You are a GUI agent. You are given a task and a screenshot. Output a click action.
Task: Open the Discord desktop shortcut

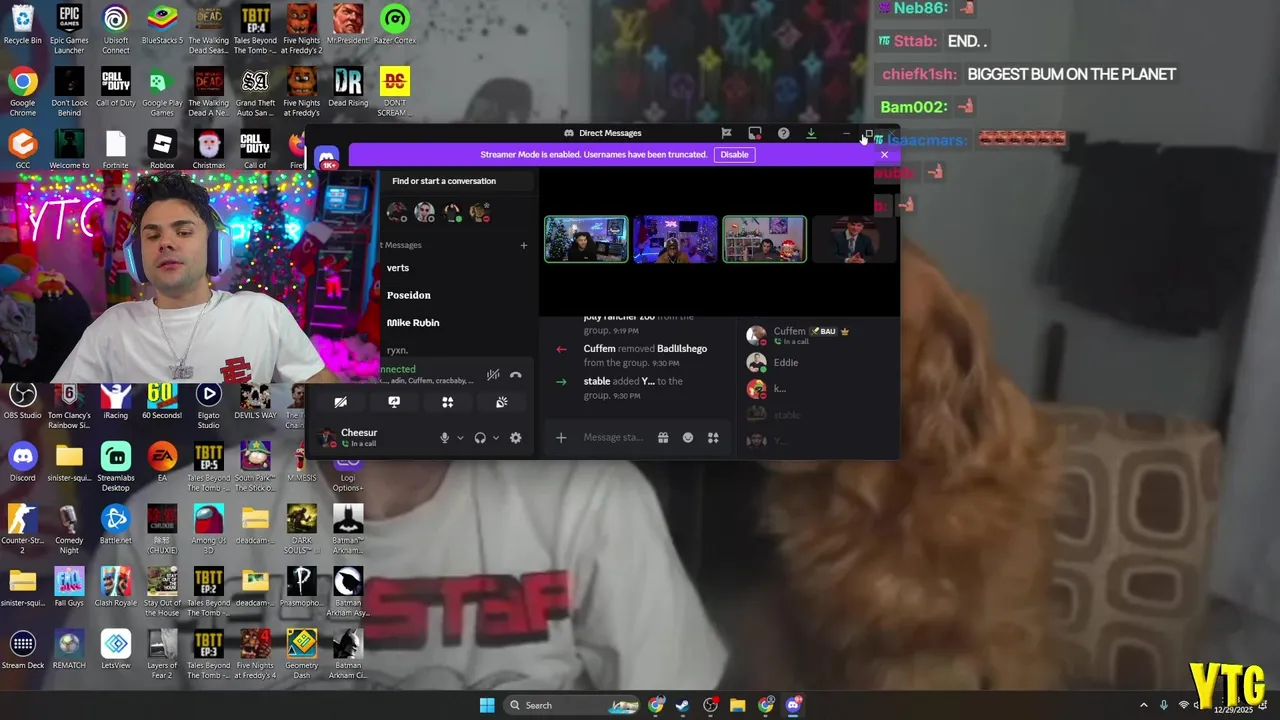coord(22,464)
